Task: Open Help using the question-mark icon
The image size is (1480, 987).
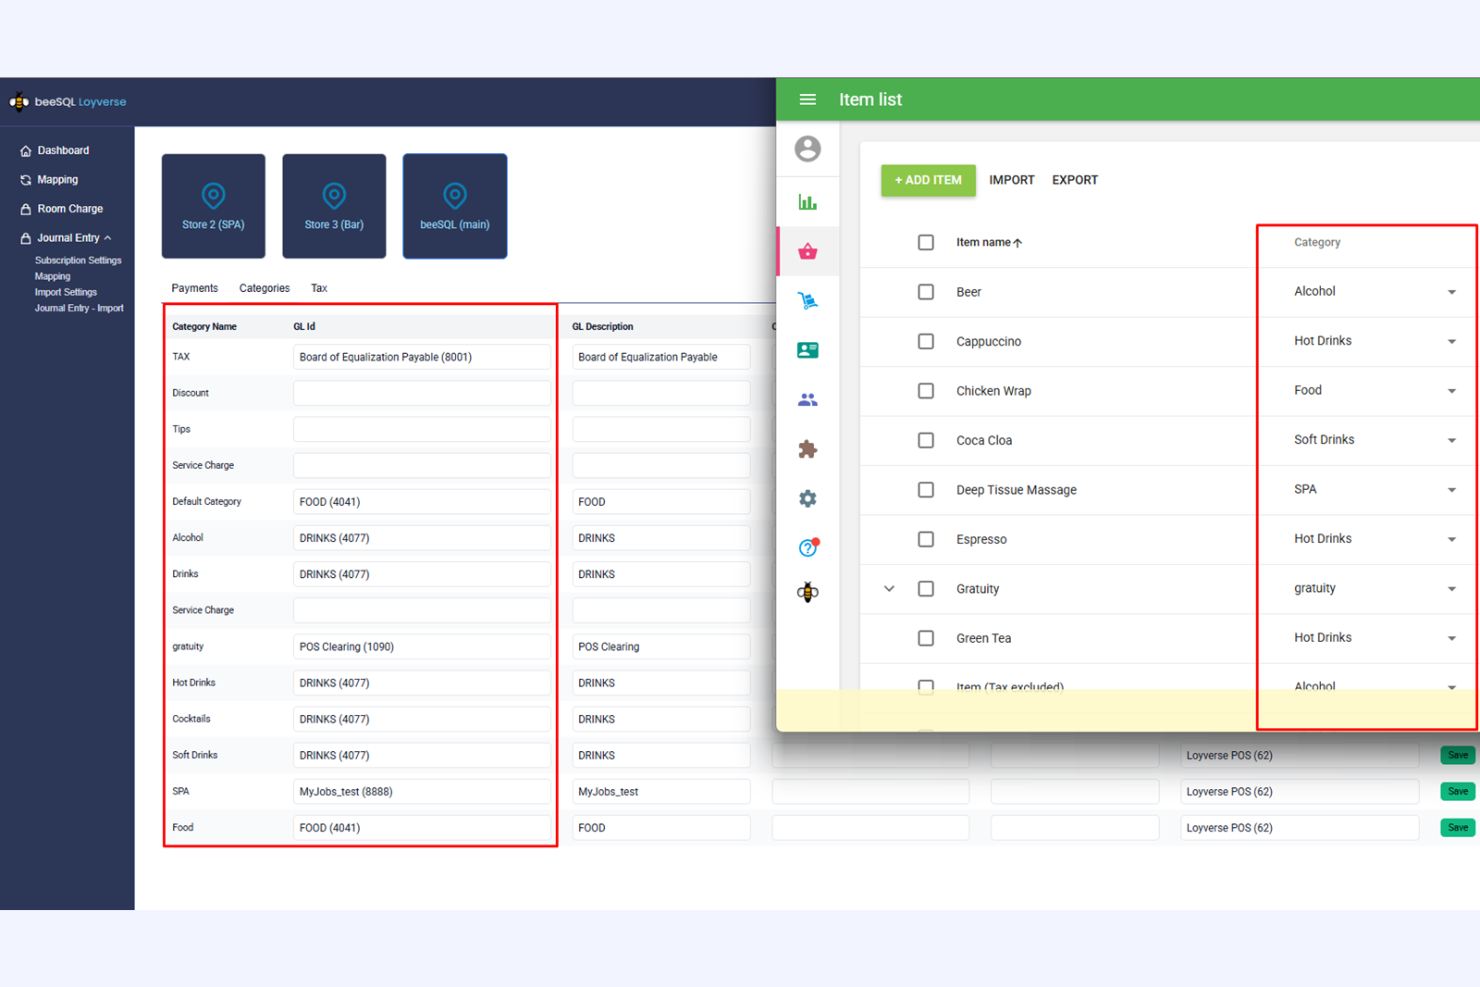Action: 807,547
